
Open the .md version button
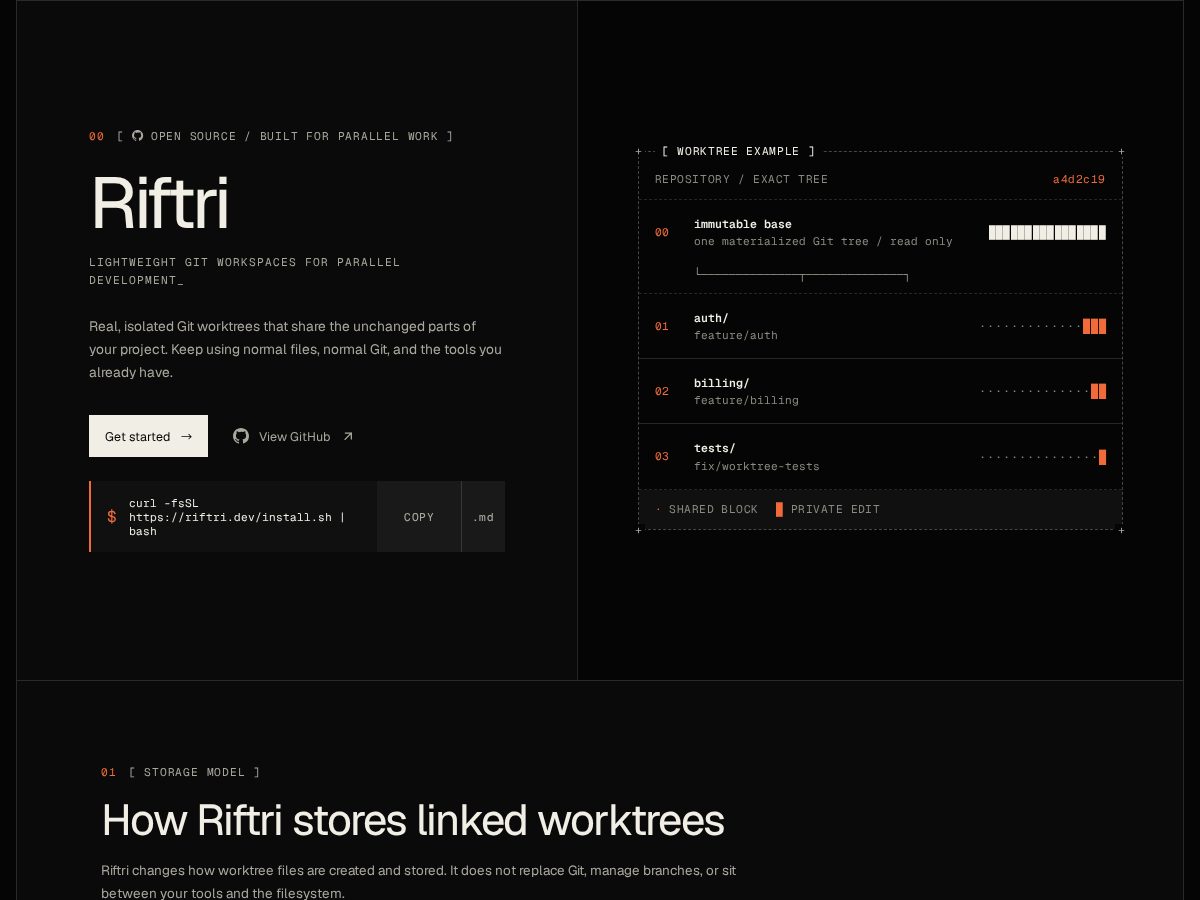[483, 517]
